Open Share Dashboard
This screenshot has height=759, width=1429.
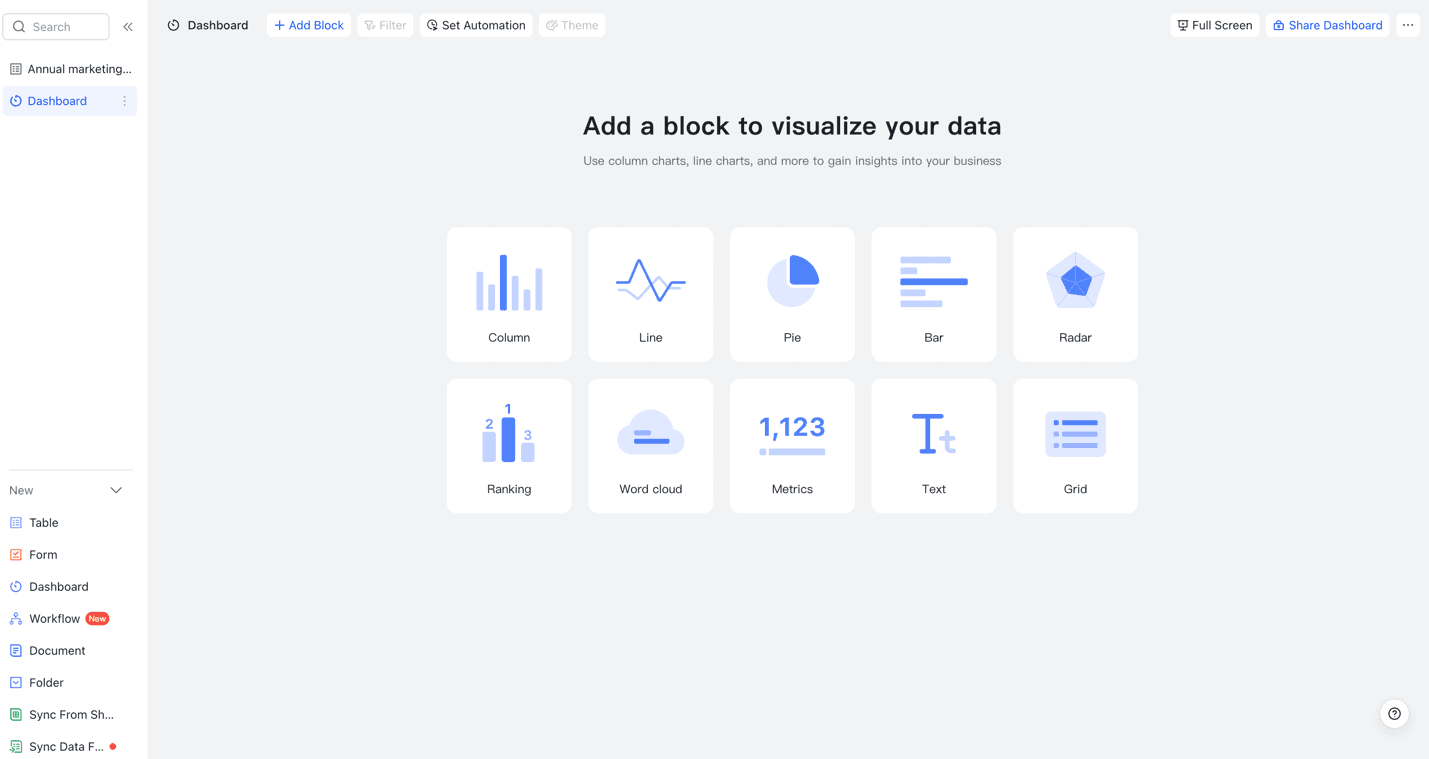(1327, 25)
